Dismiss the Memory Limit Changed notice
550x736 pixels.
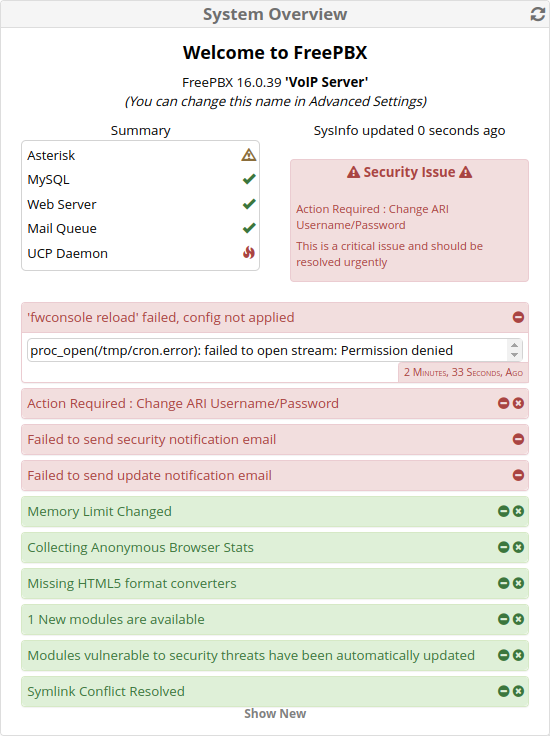coord(518,511)
